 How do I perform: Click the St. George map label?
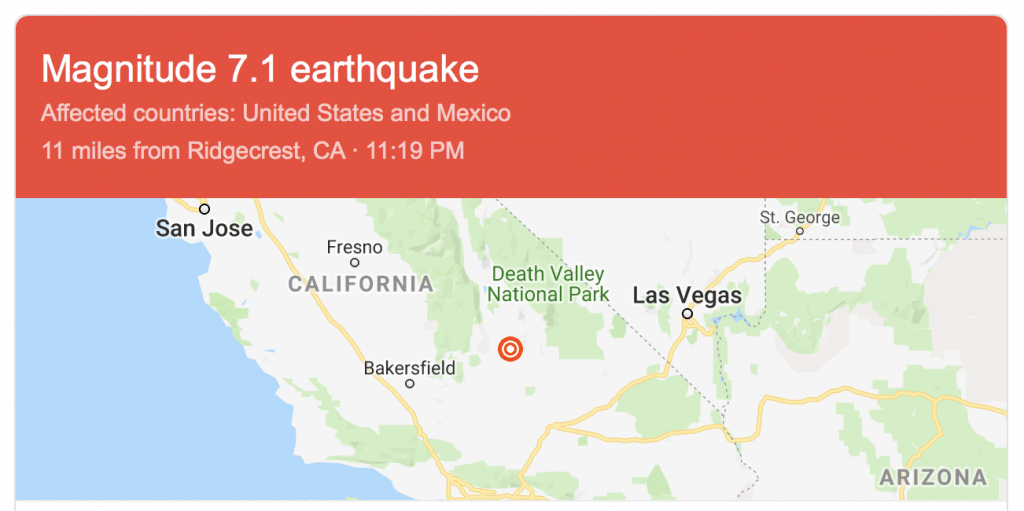point(799,216)
